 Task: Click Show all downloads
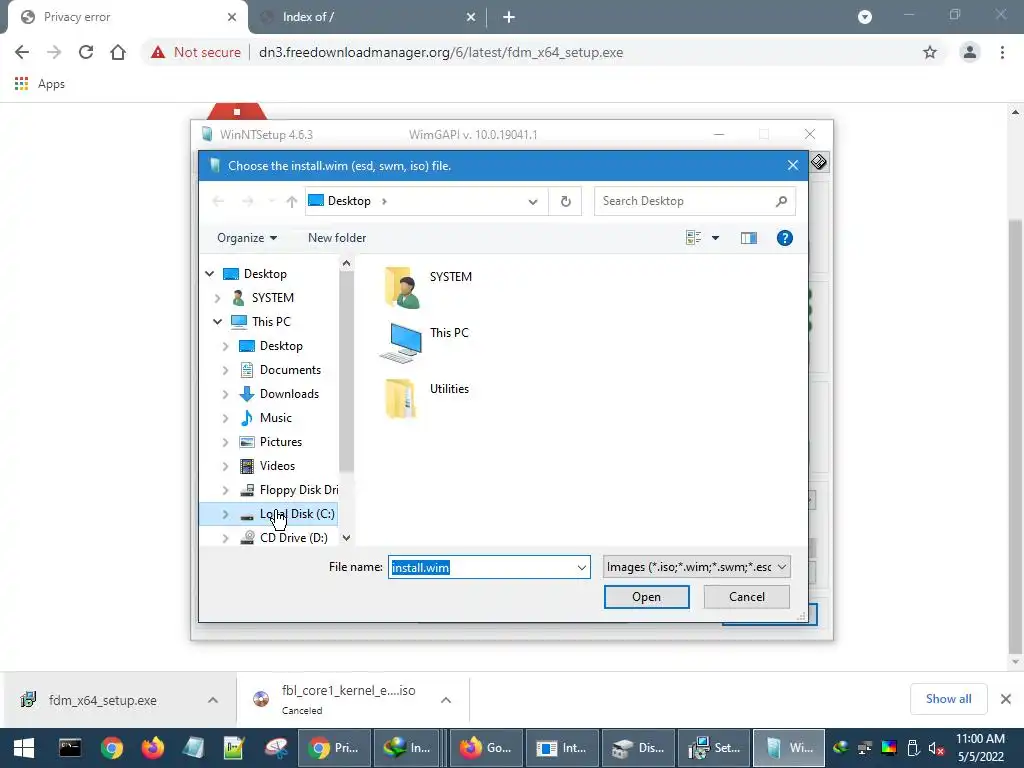point(948,699)
